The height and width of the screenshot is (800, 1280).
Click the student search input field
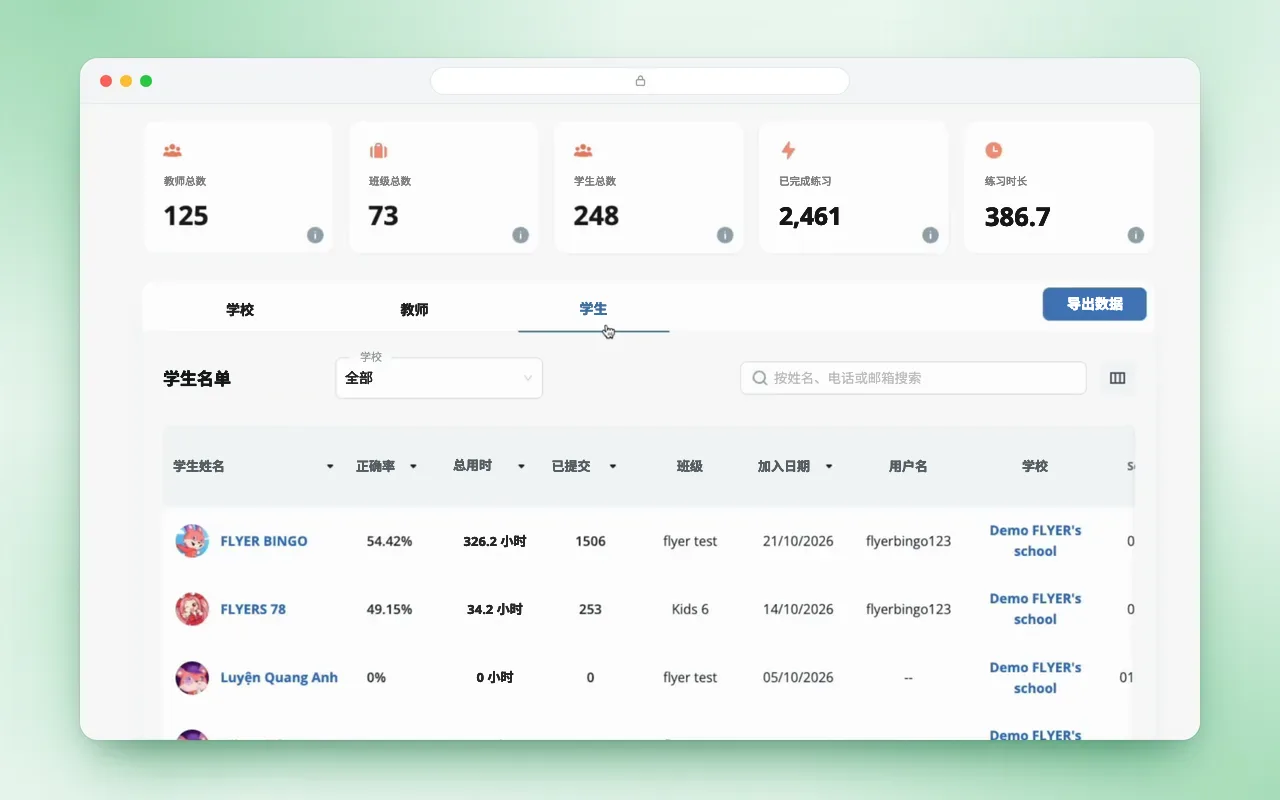(913, 378)
